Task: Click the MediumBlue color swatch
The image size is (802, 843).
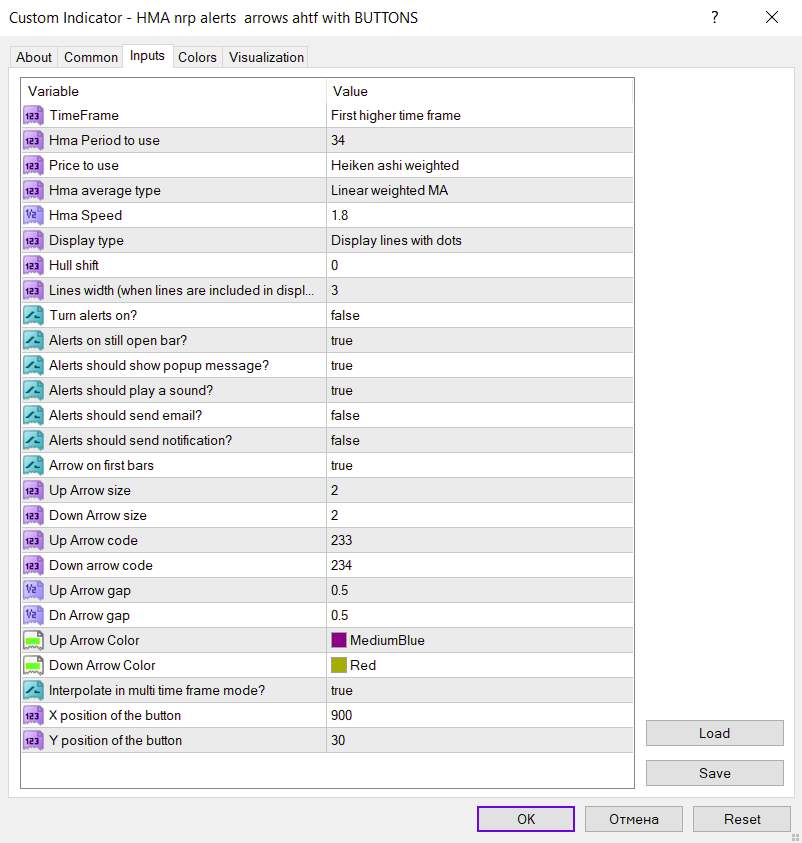Action: tap(339, 640)
